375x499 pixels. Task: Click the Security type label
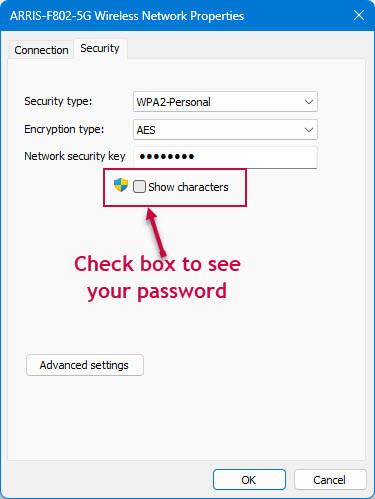click(58, 101)
